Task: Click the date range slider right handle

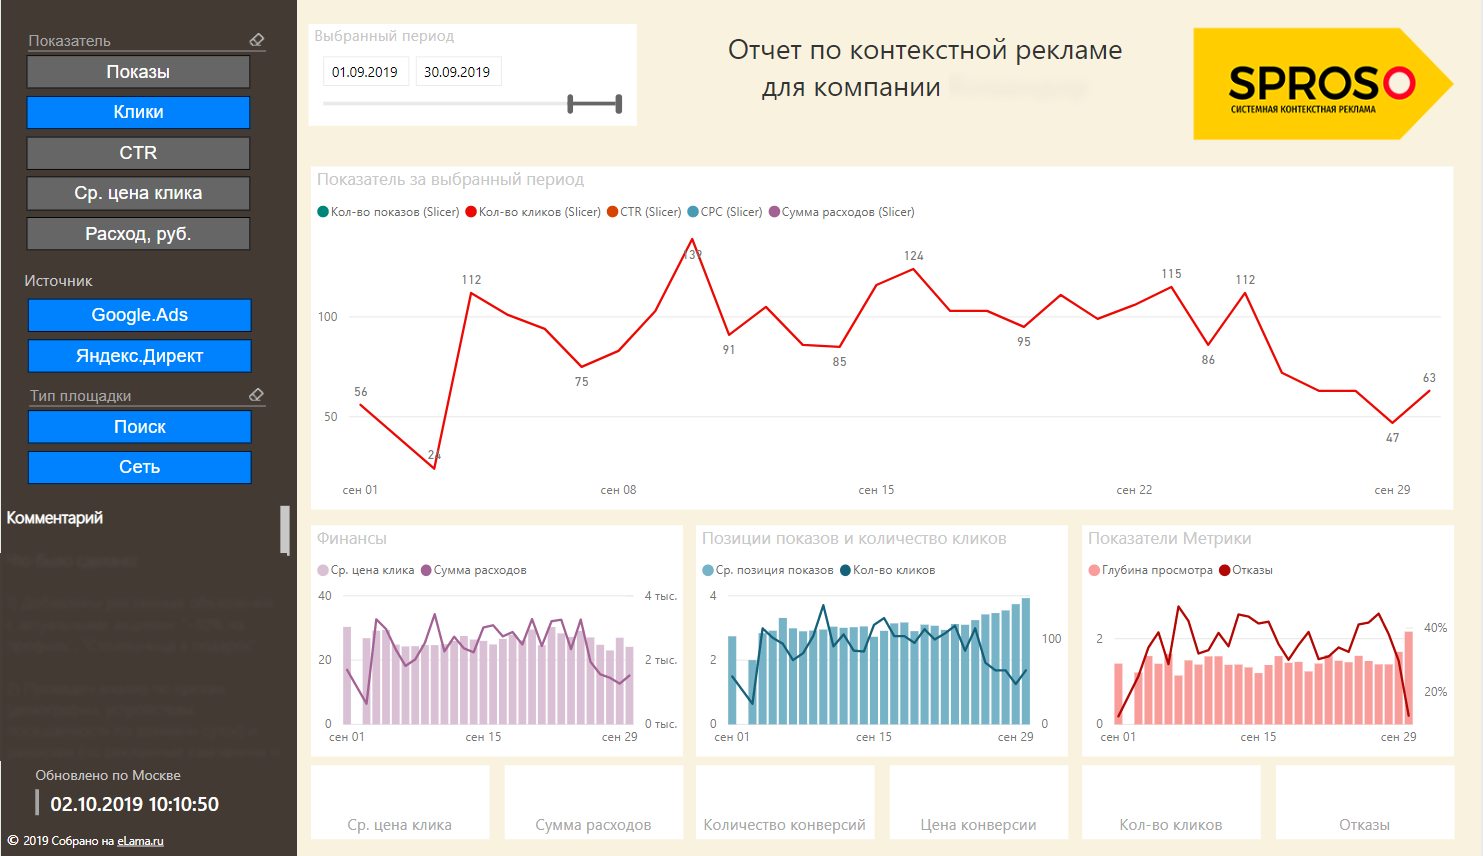Action: [x=619, y=104]
